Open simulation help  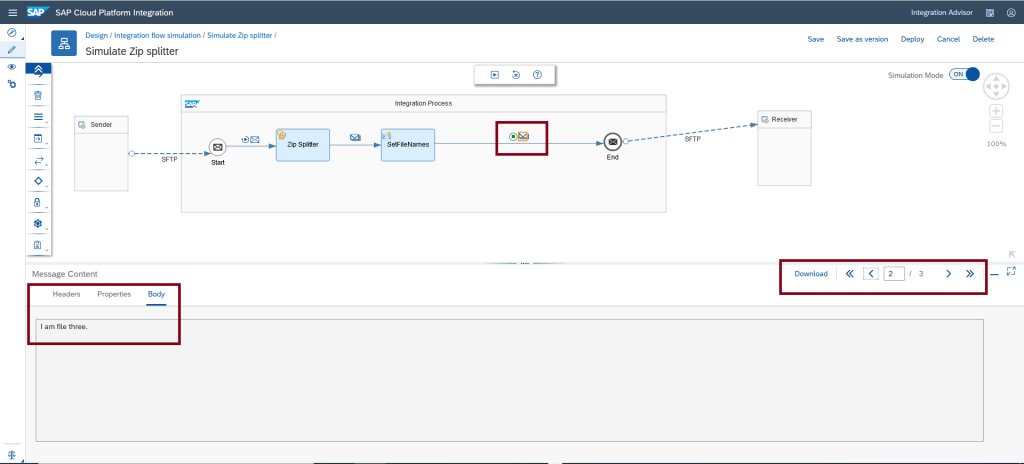(x=537, y=75)
